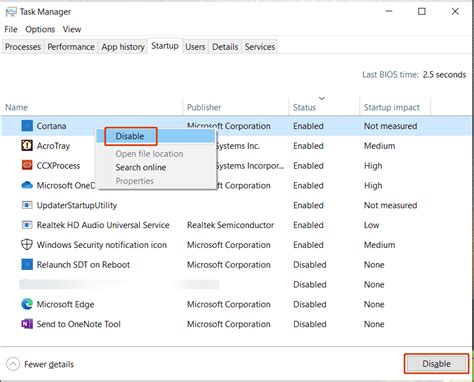Select the UpdaterStartupUtility entry
This screenshot has height=382, width=474.
coord(77,205)
